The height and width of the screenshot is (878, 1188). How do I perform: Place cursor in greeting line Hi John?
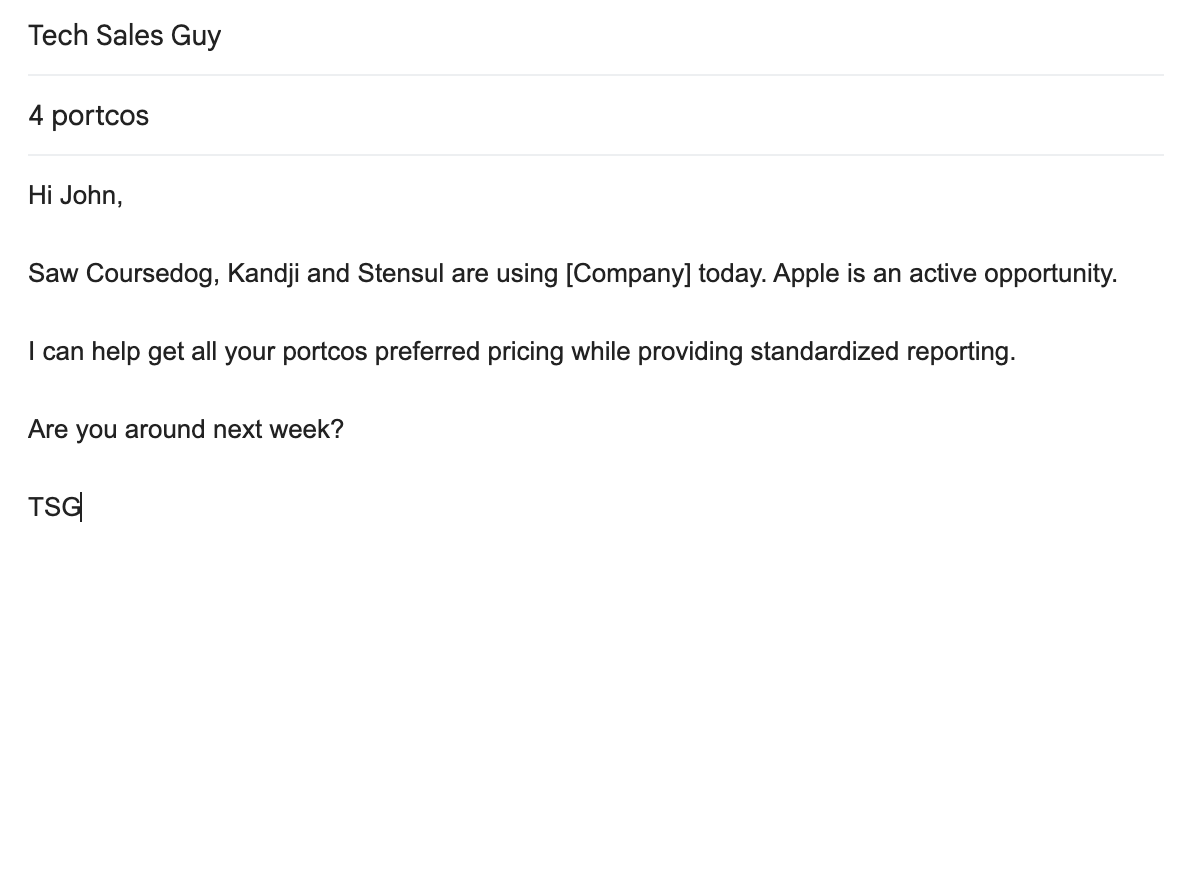tap(75, 195)
